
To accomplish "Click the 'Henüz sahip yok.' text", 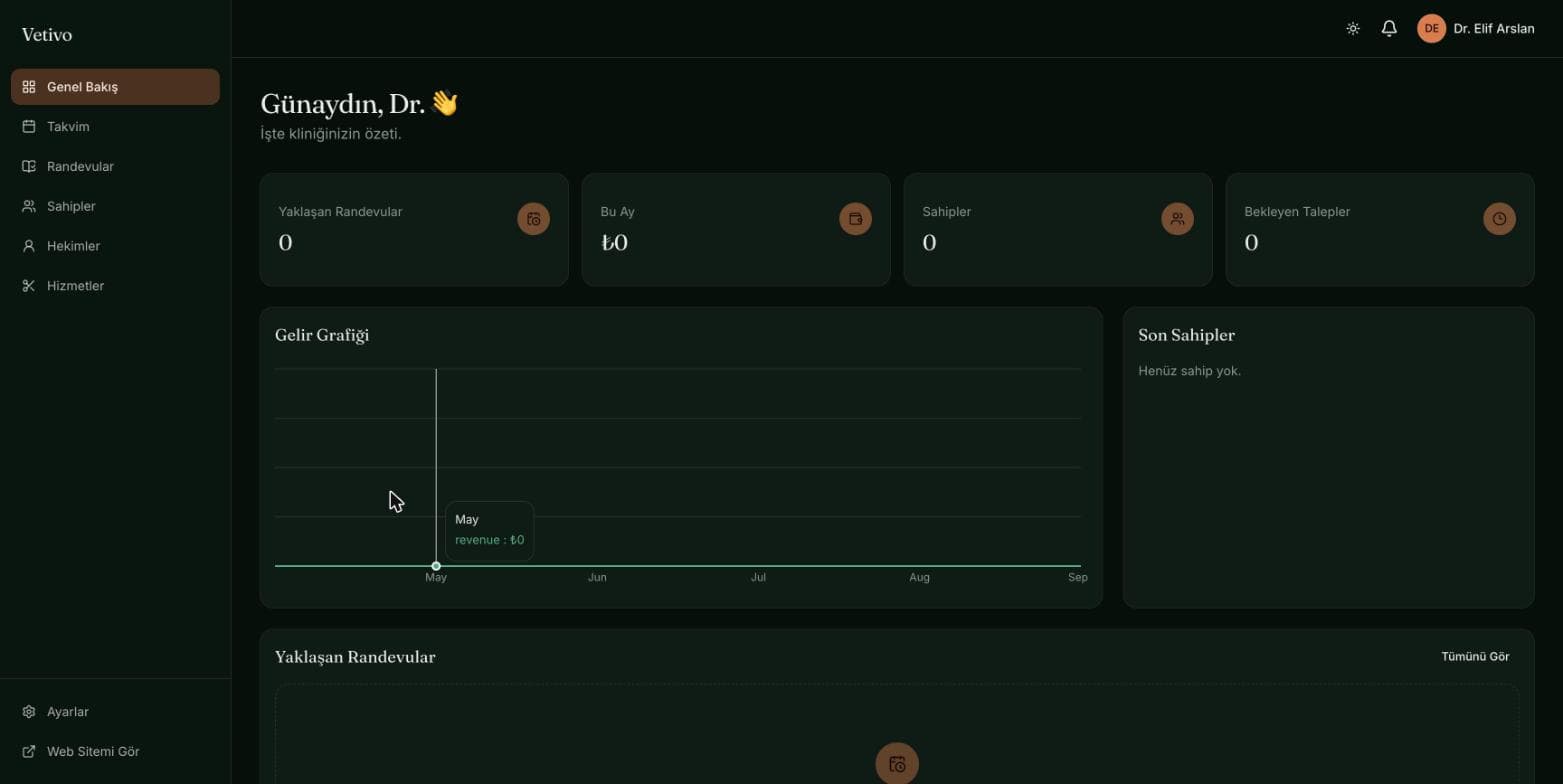I will 1190,371.
